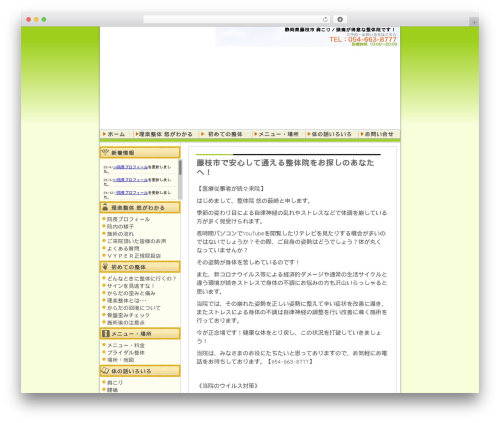
Task: Open the wide second item in top navigation bar
Action: coord(166,134)
